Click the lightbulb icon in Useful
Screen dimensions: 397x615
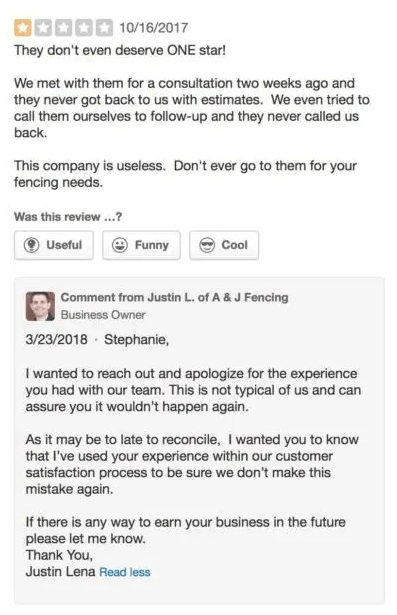(x=31, y=245)
